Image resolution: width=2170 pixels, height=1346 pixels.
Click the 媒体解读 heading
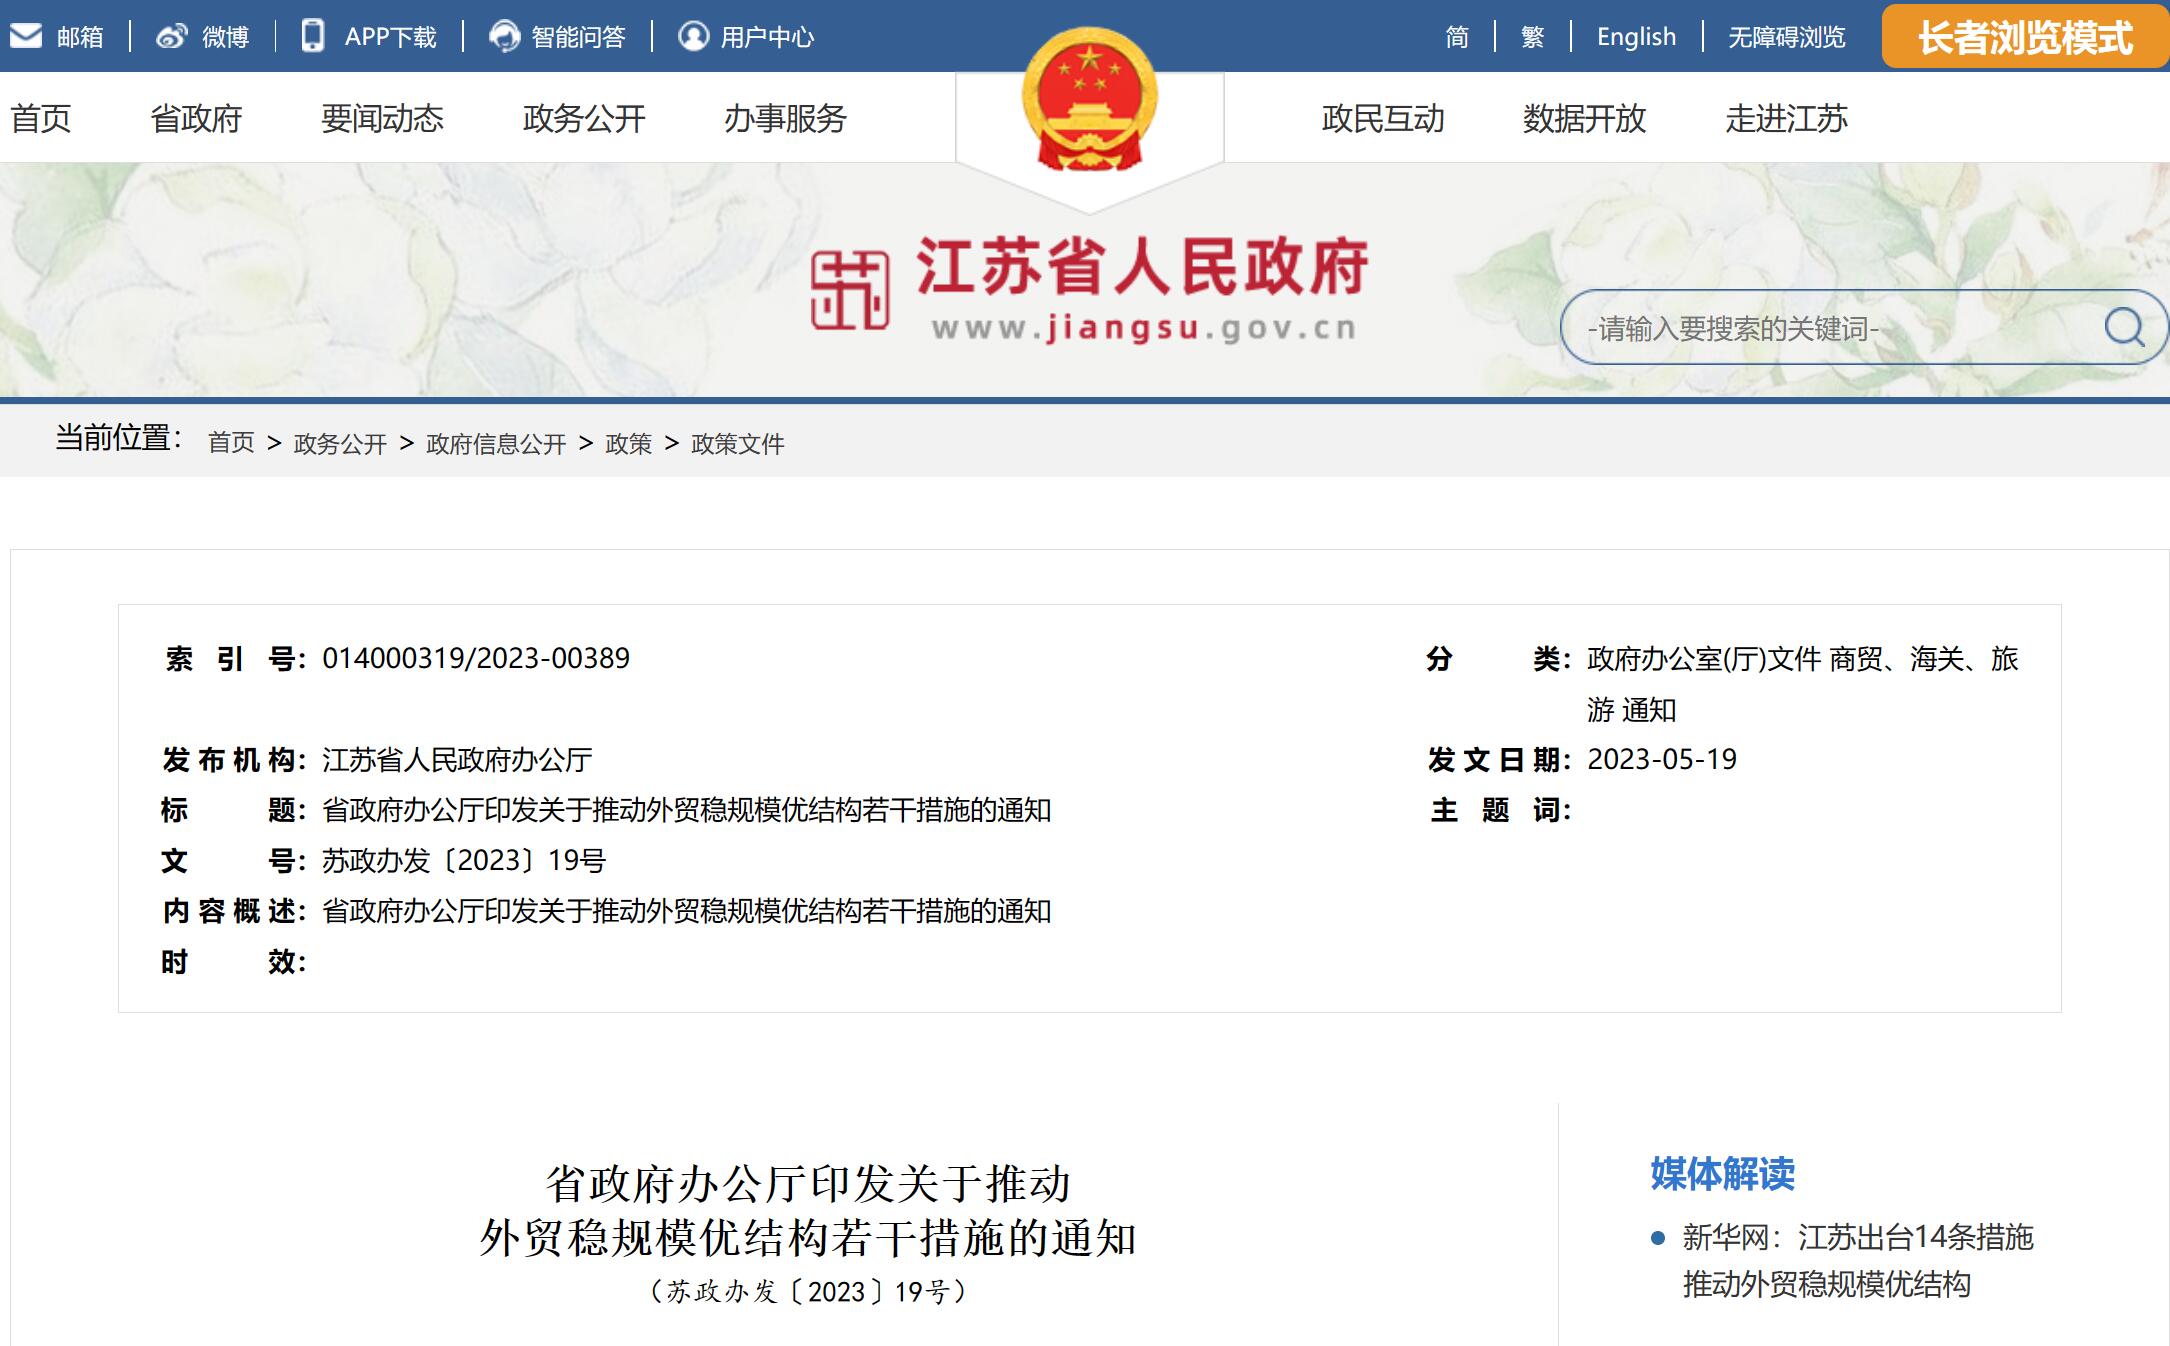[x=1722, y=1174]
